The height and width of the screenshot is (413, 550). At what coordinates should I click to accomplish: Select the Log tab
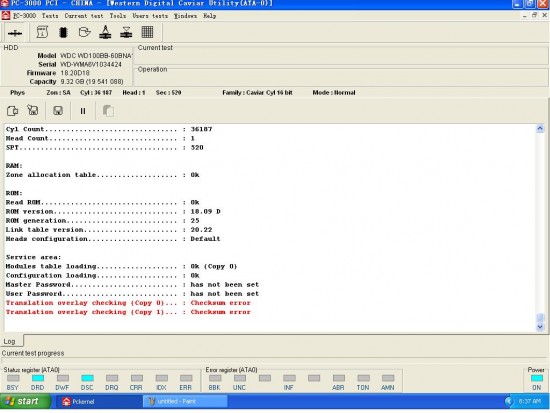10,341
